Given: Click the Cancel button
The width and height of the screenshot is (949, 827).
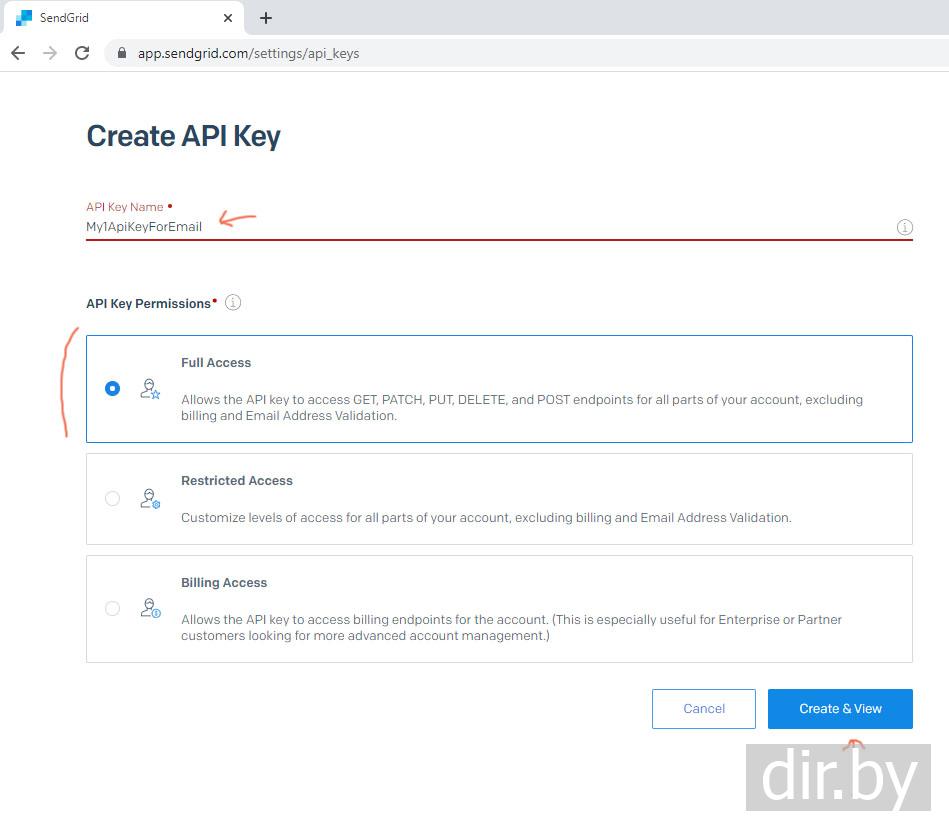Looking at the screenshot, I should pos(703,708).
